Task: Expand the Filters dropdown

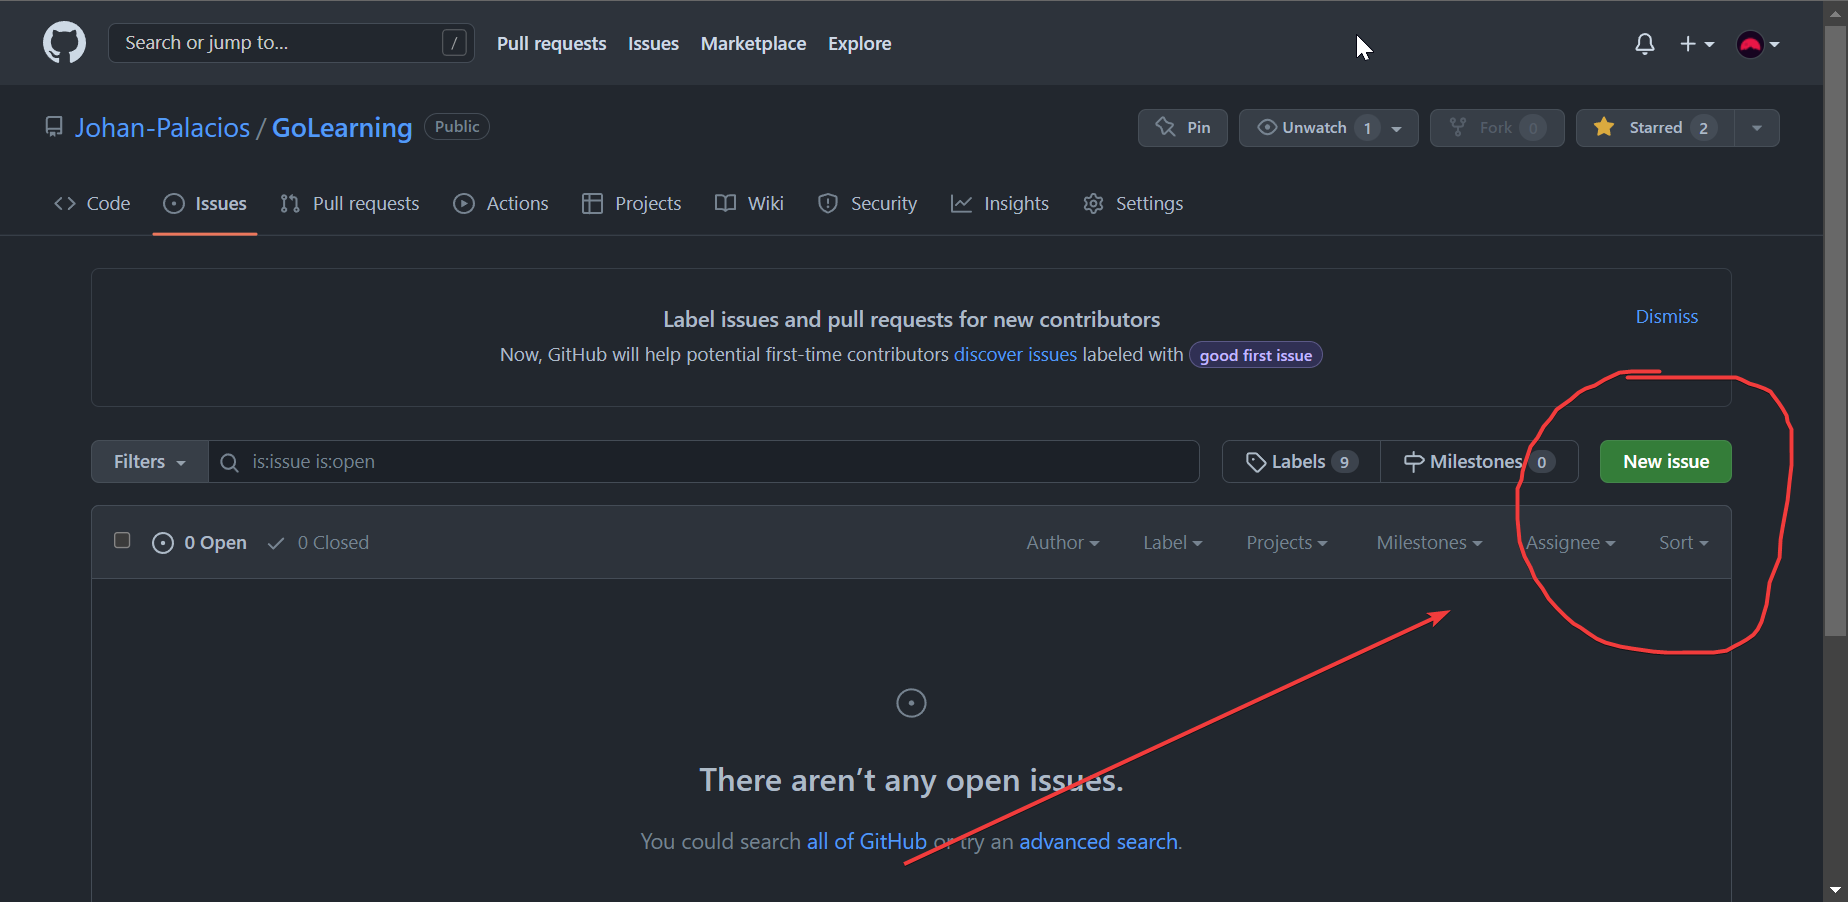Action: point(150,462)
